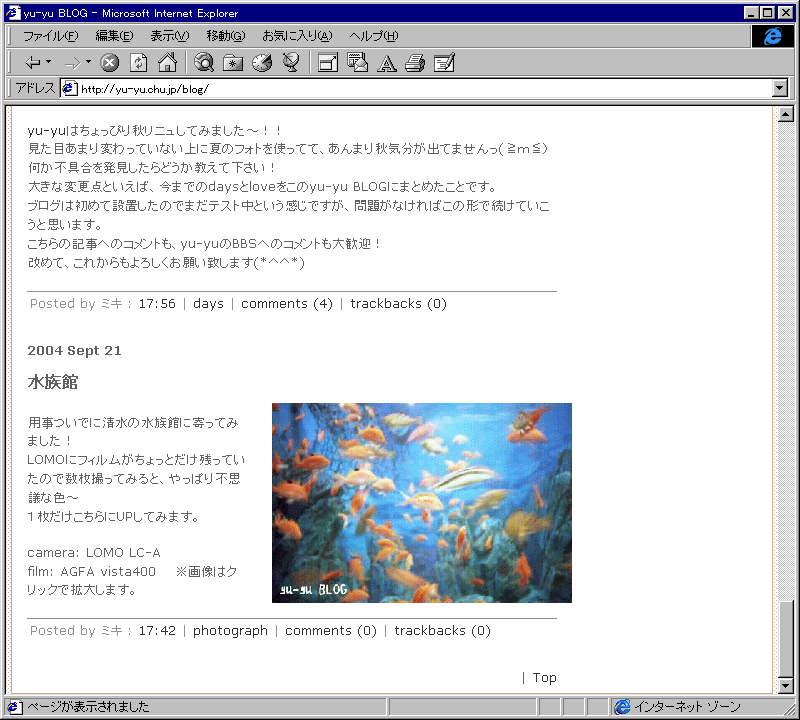Click the 2004 Sept 21 date heading
Image resolution: width=800 pixels, height=720 pixels.
pos(74,351)
